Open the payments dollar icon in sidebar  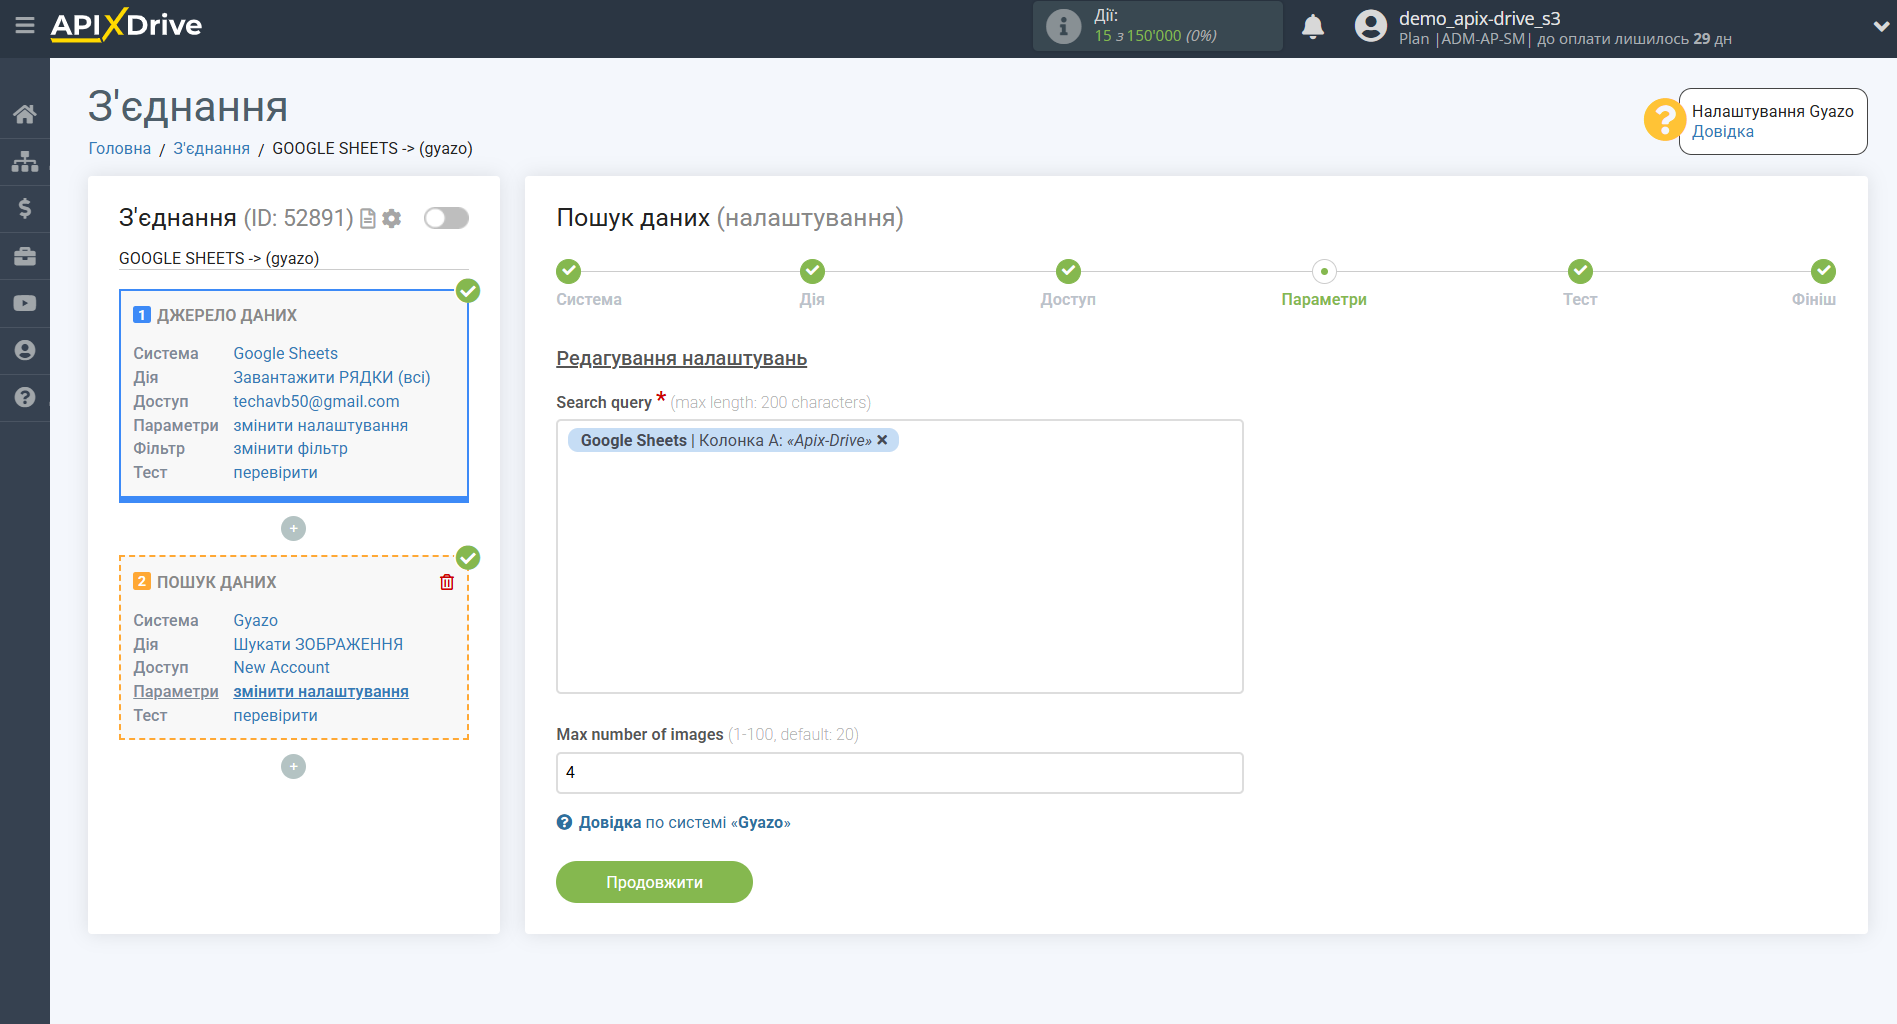(25, 208)
